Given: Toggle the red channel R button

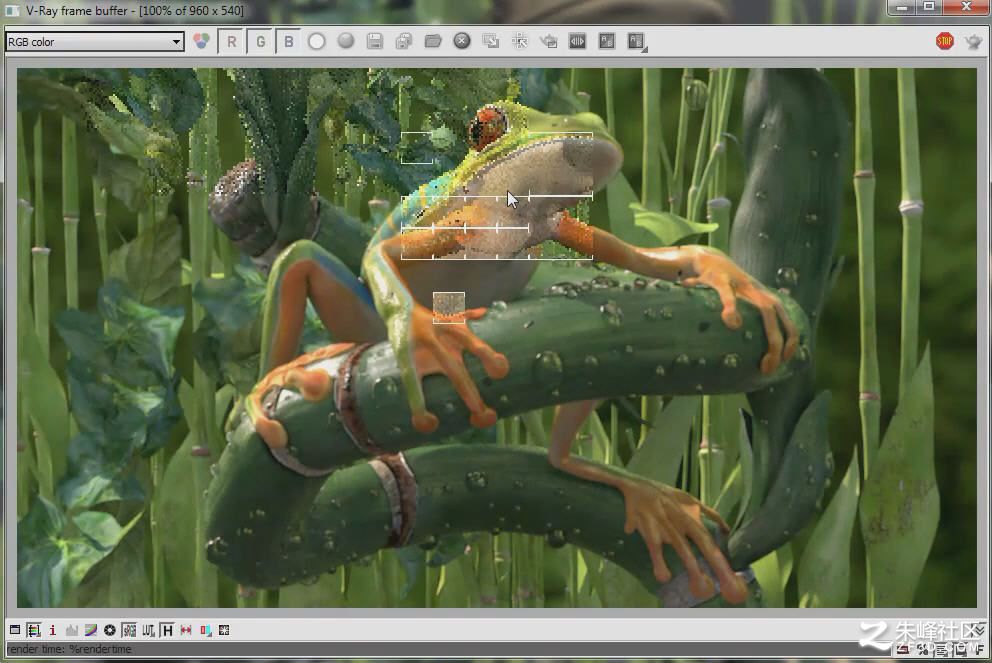Looking at the screenshot, I should coord(232,42).
